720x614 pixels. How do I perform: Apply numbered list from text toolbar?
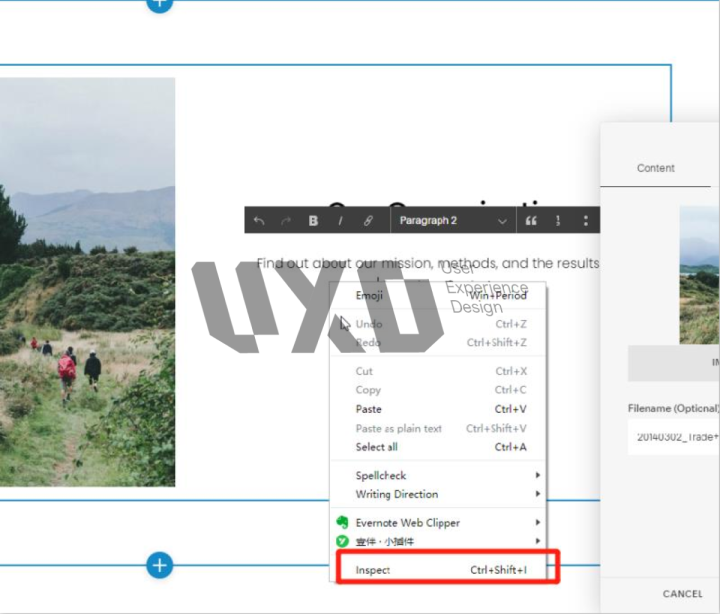(x=558, y=221)
